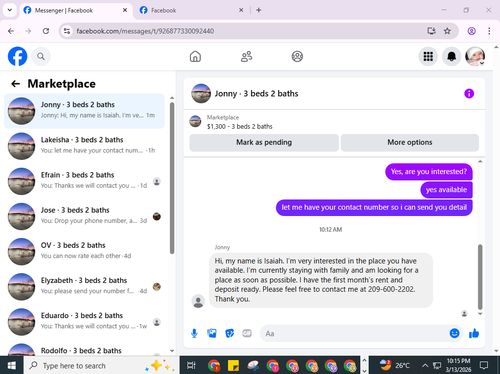The width and height of the screenshot is (500, 374).
Task: Go to the Home feed icon
Action: click(195, 56)
